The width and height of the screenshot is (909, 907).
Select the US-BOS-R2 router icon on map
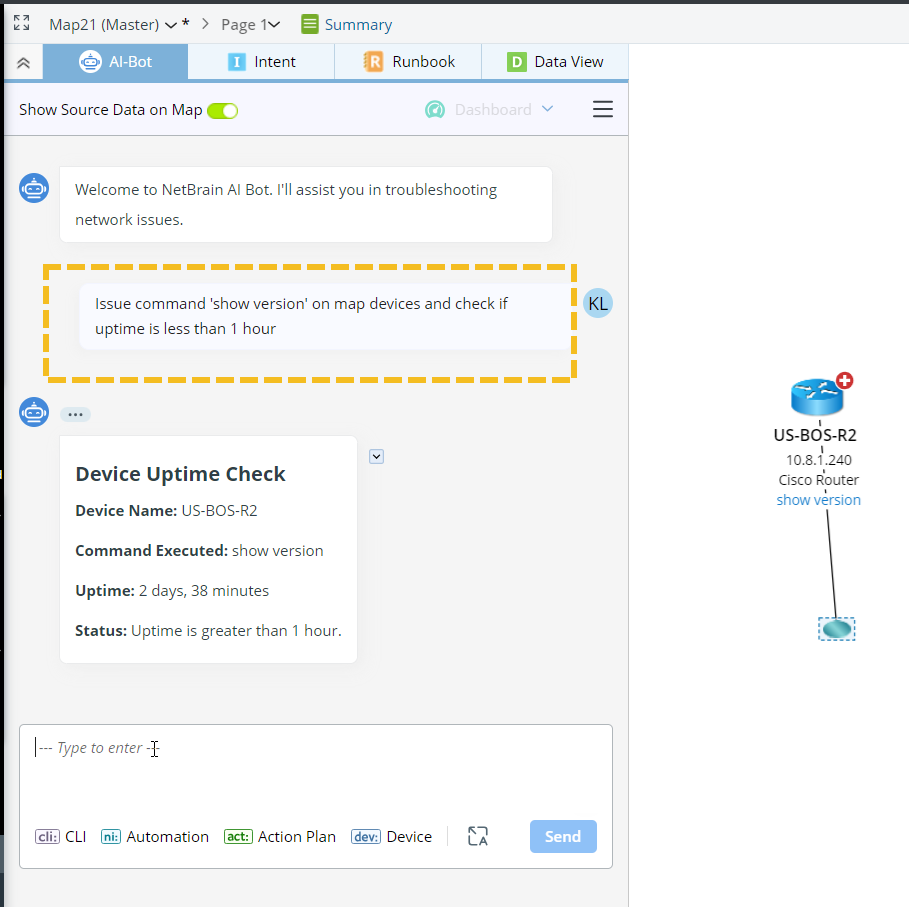coord(817,397)
